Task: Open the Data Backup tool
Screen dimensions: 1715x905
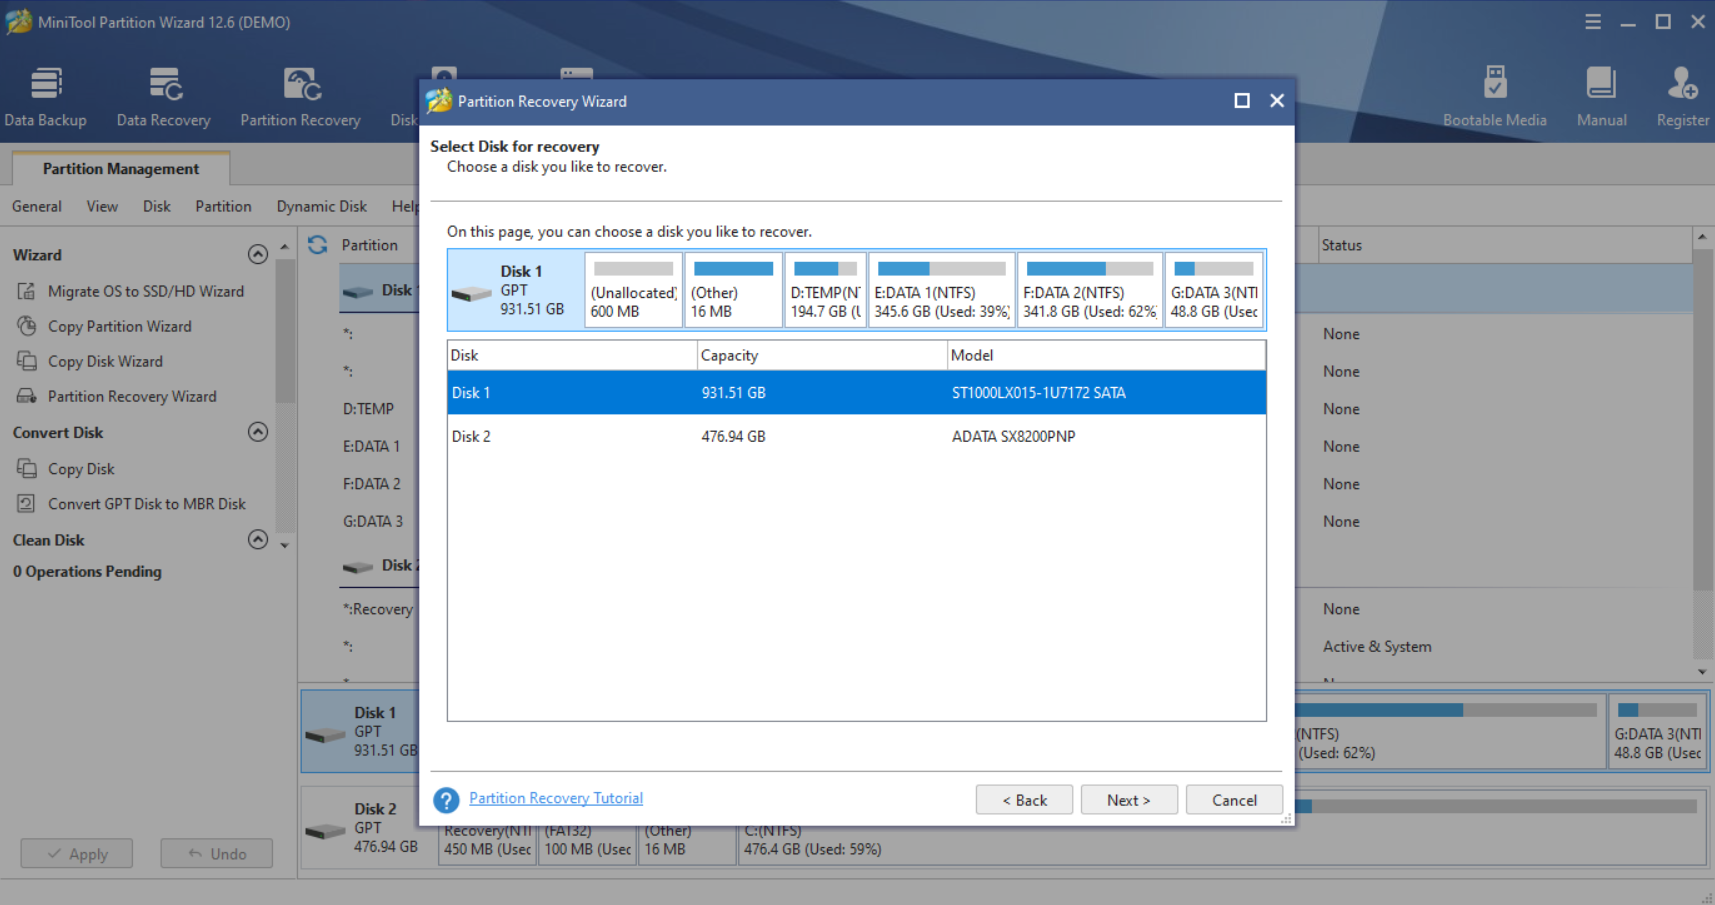Action: pos(45,97)
